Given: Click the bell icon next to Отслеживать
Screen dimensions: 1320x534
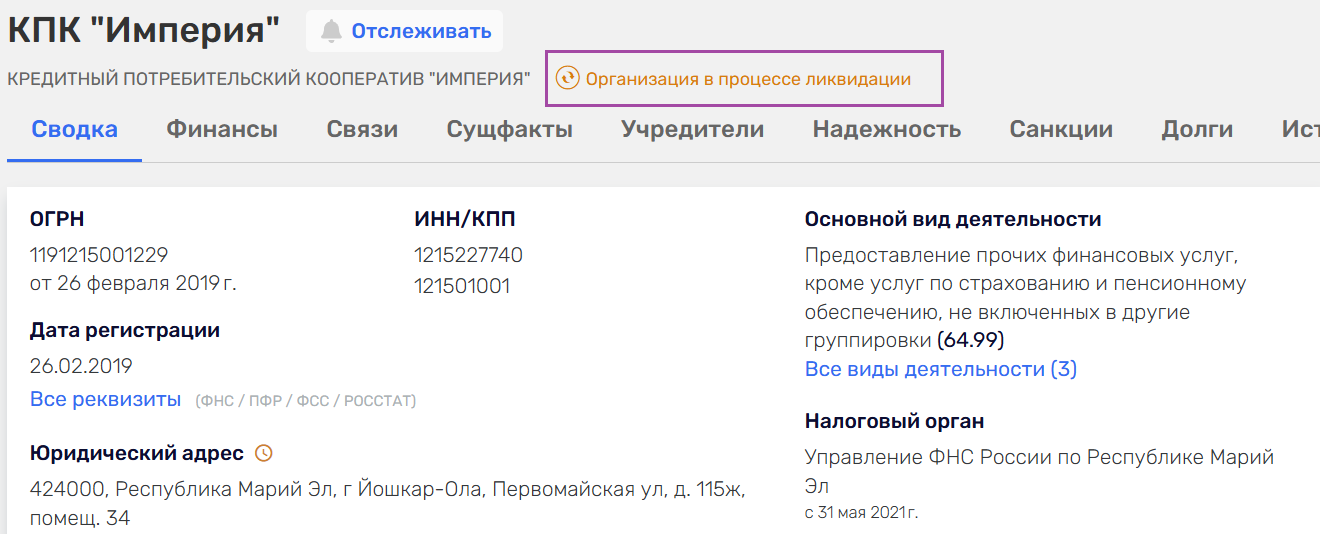Looking at the screenshot, I should [331, 31].
